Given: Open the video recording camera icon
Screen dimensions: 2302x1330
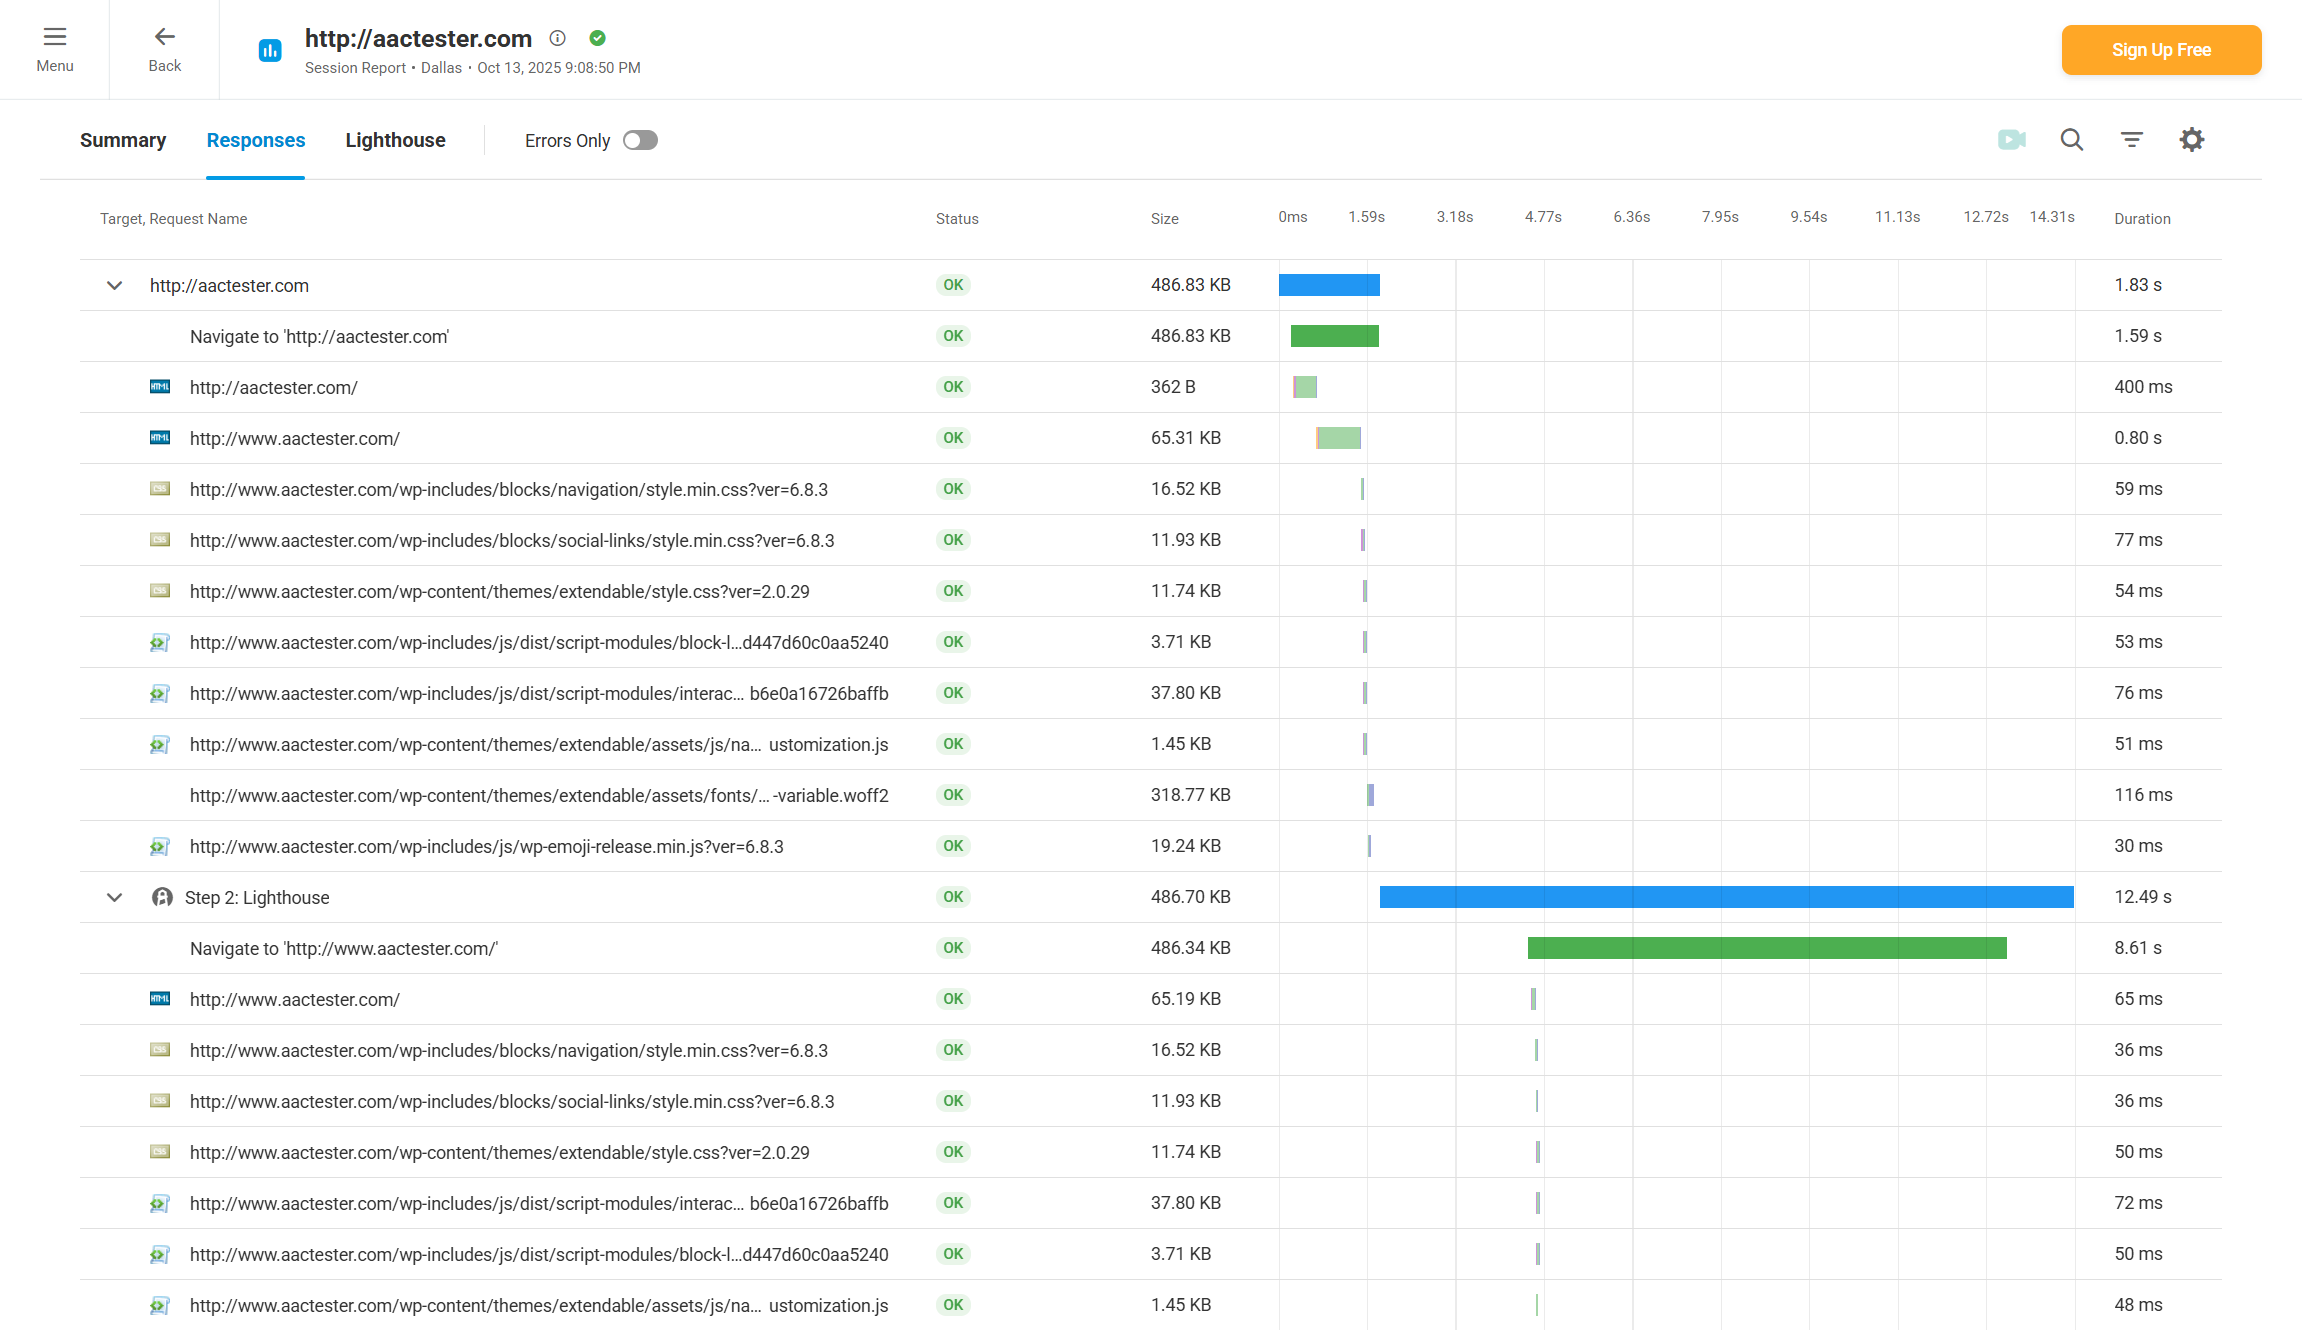Looking at the screenshot, I should coord(2011,140).
